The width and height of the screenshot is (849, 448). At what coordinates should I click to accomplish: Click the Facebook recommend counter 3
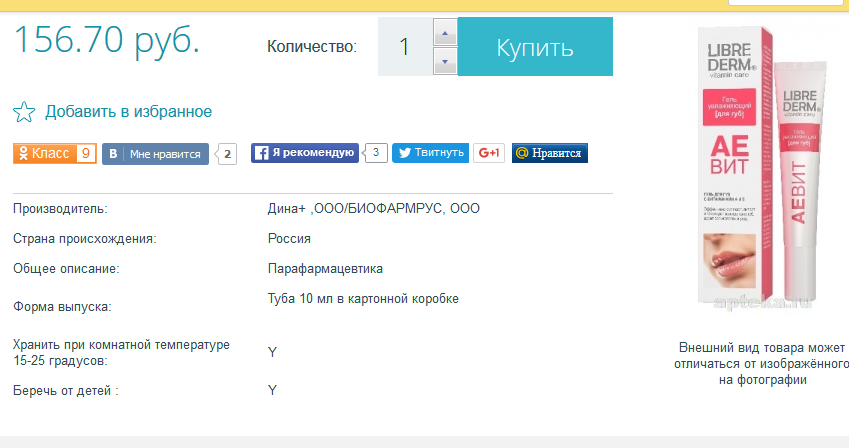tap(375, 153)
